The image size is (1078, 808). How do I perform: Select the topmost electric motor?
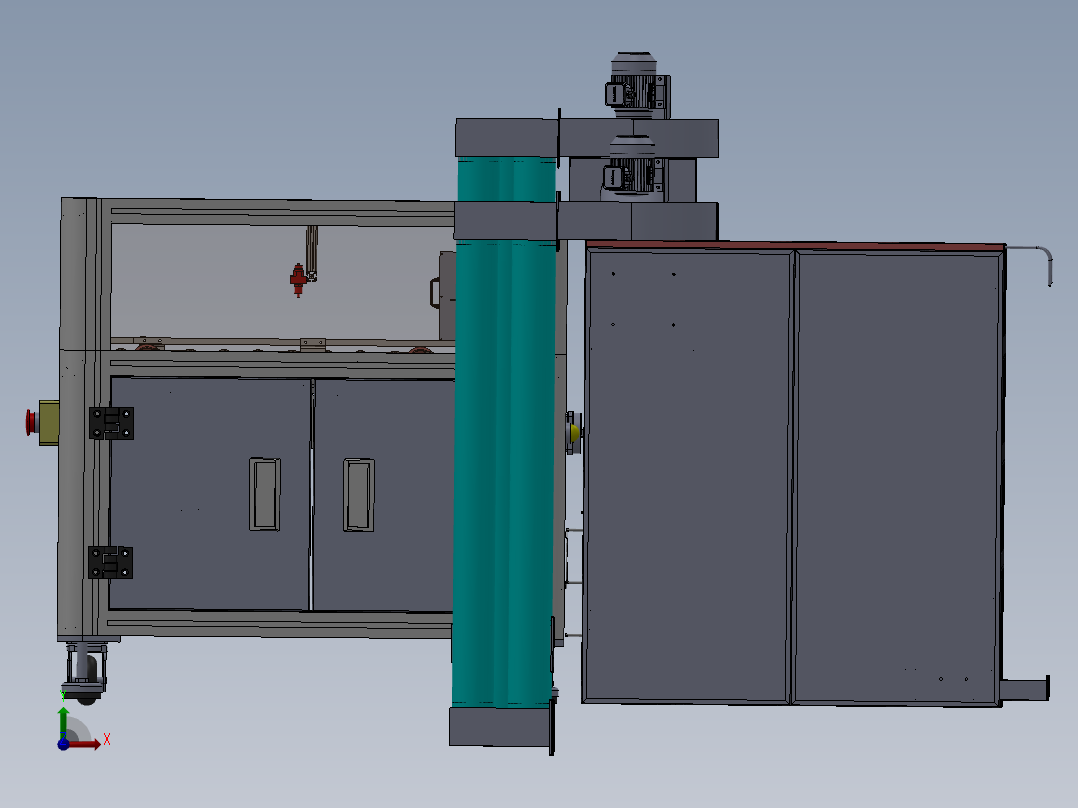[x=637, y=84]
